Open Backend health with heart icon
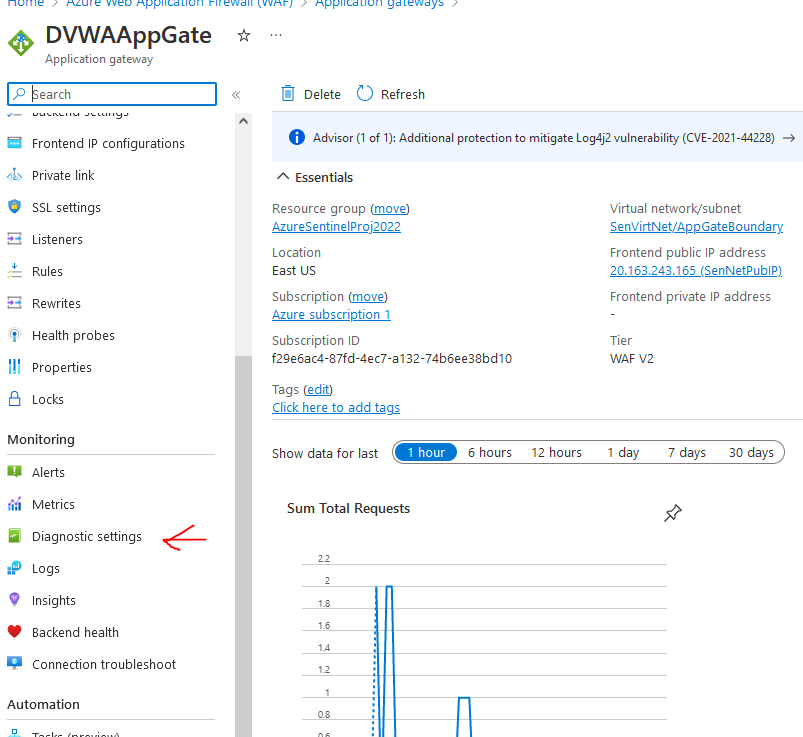 (14, 632)
